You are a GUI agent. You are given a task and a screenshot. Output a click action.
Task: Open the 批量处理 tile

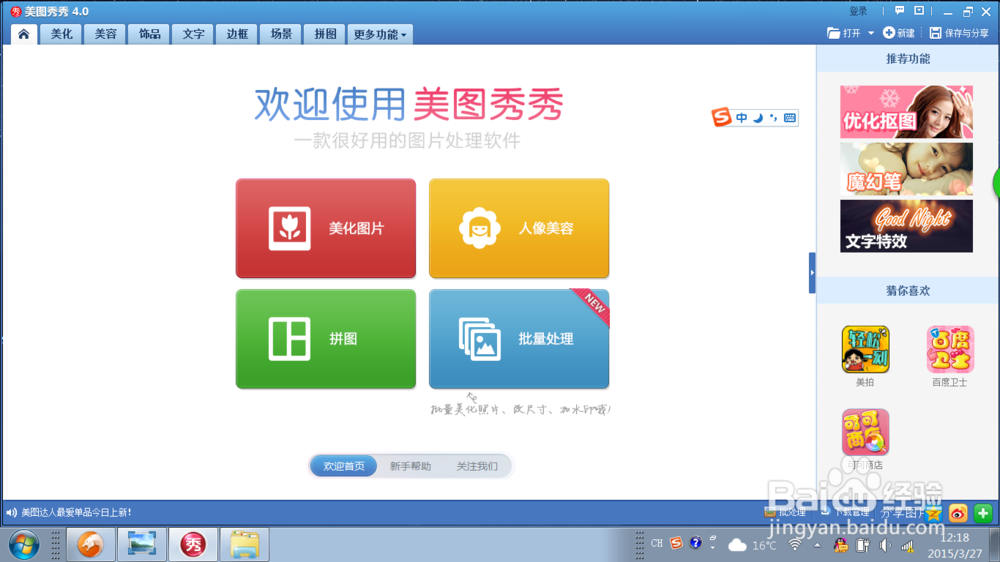click(x=519, y=339)
